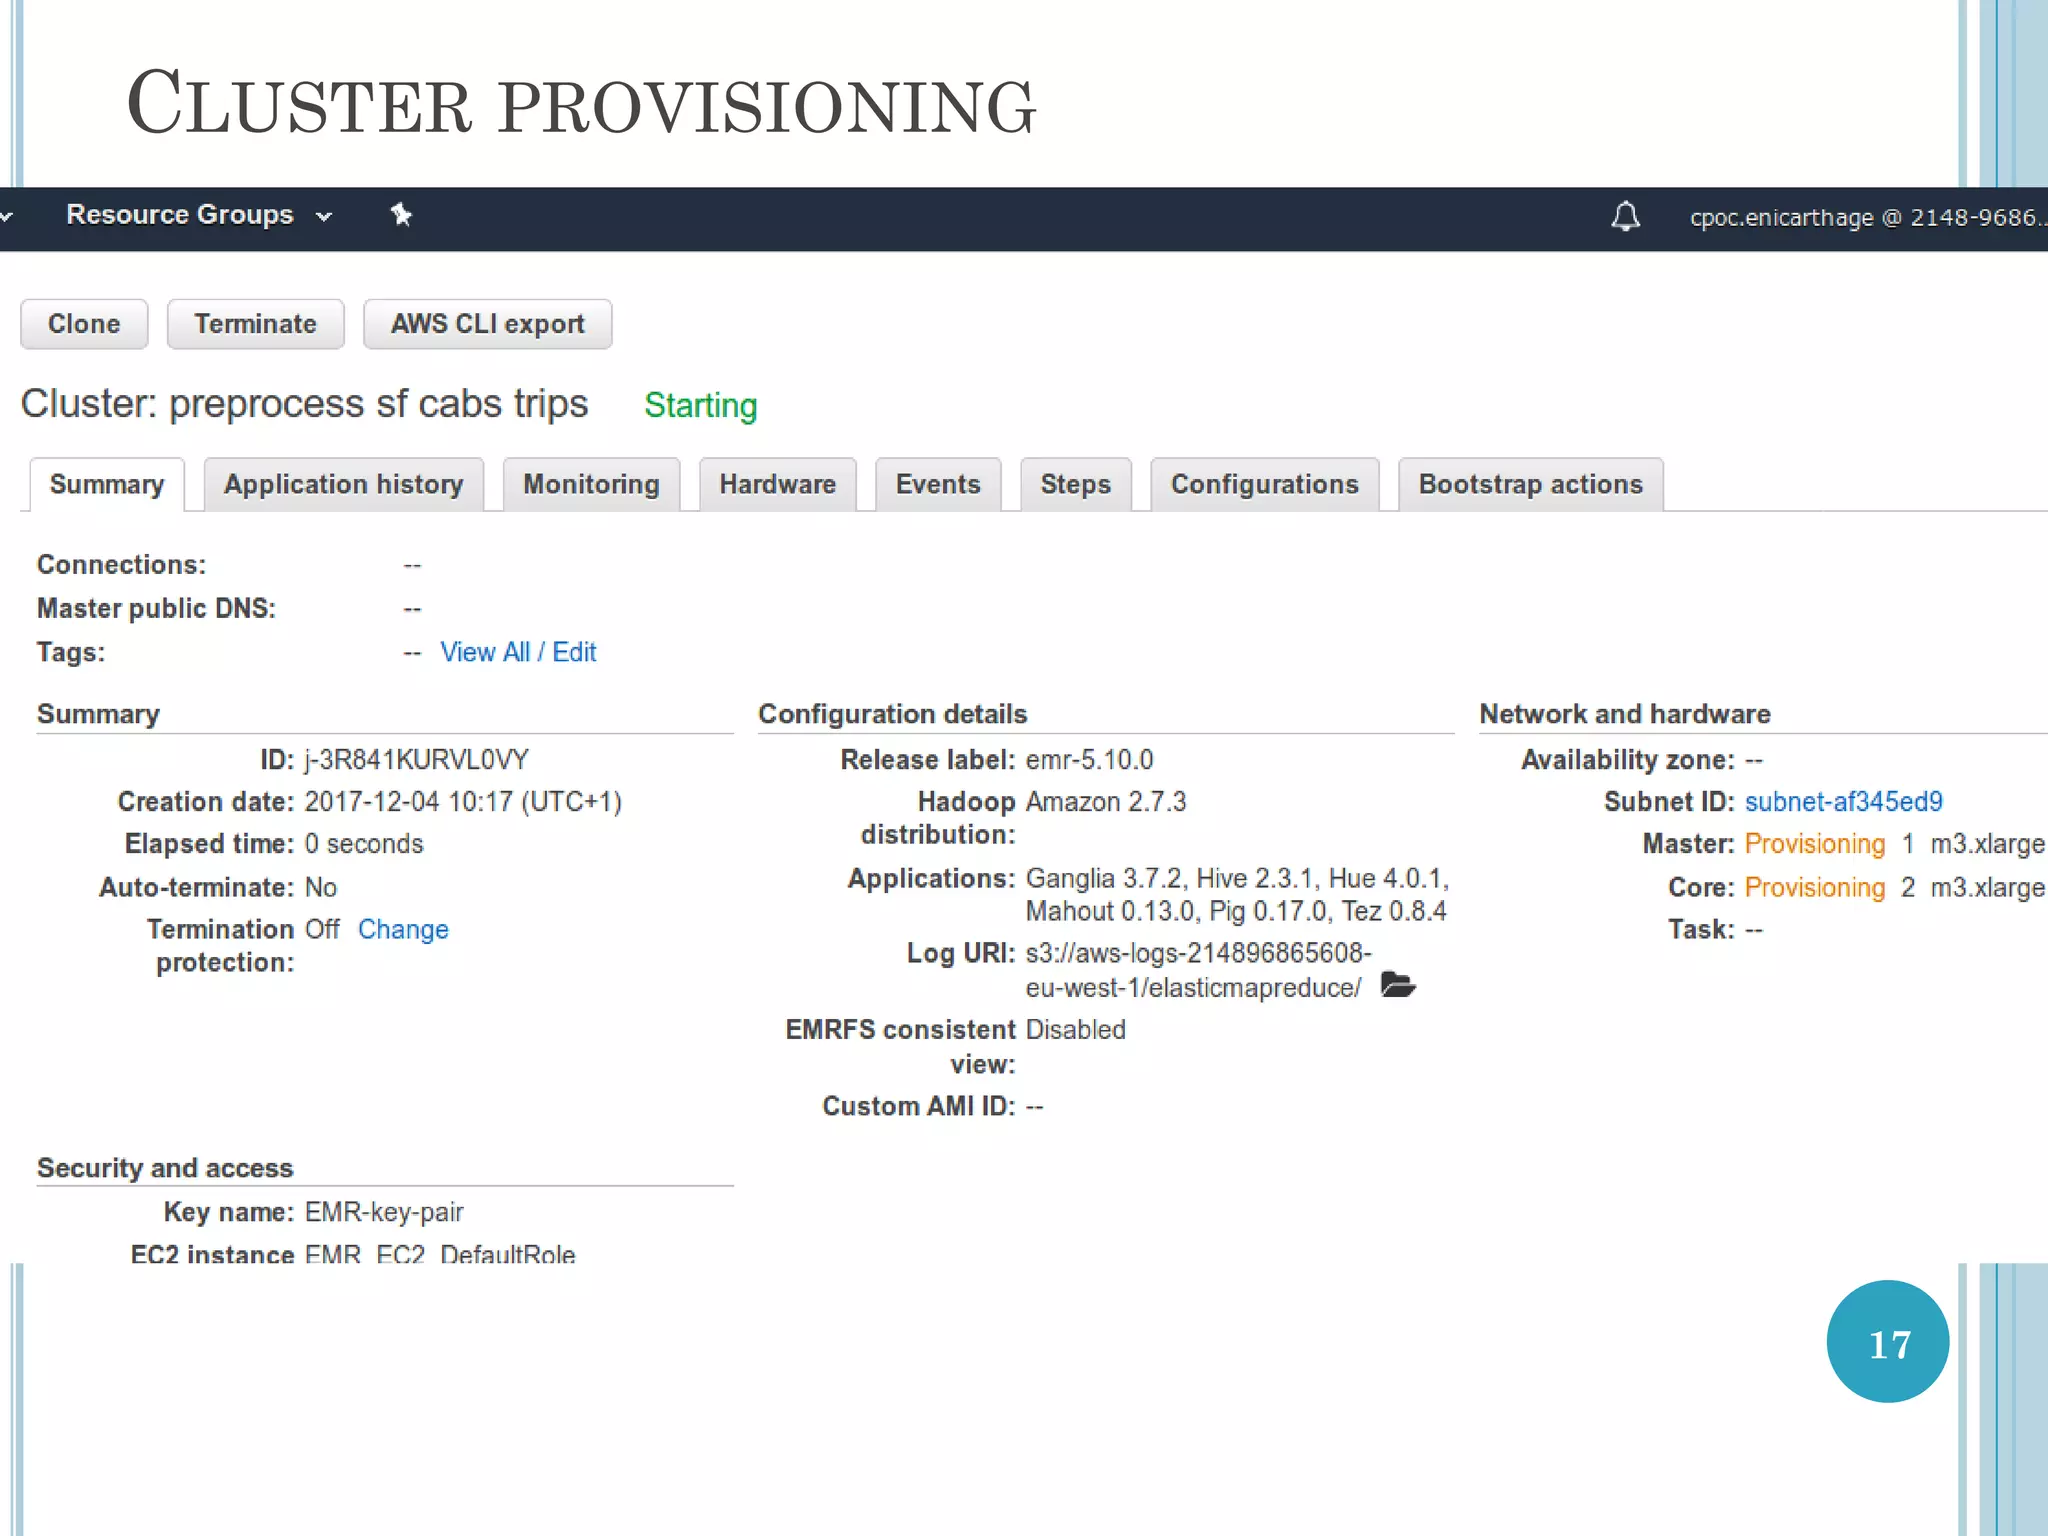
Task: Click the Core Provisioning status
Action: pos(1814,887)
